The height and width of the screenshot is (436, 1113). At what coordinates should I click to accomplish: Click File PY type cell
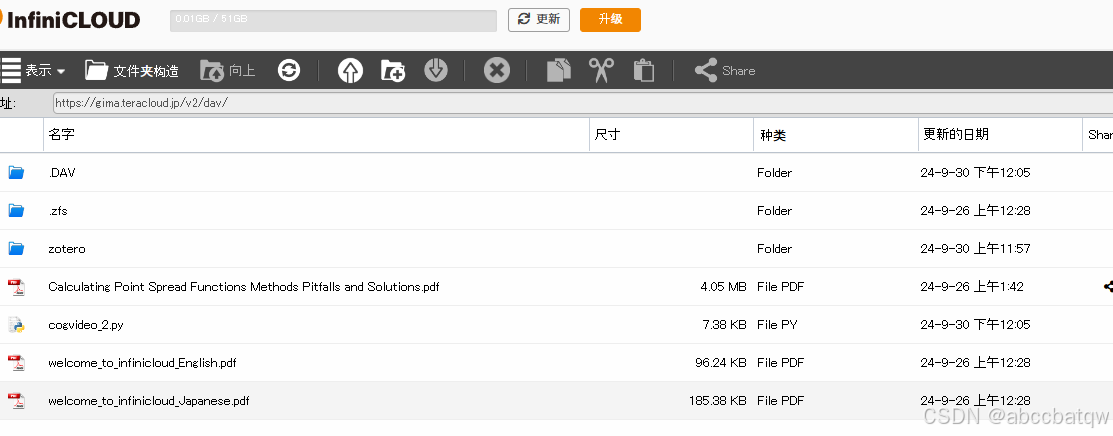point(777,325)
